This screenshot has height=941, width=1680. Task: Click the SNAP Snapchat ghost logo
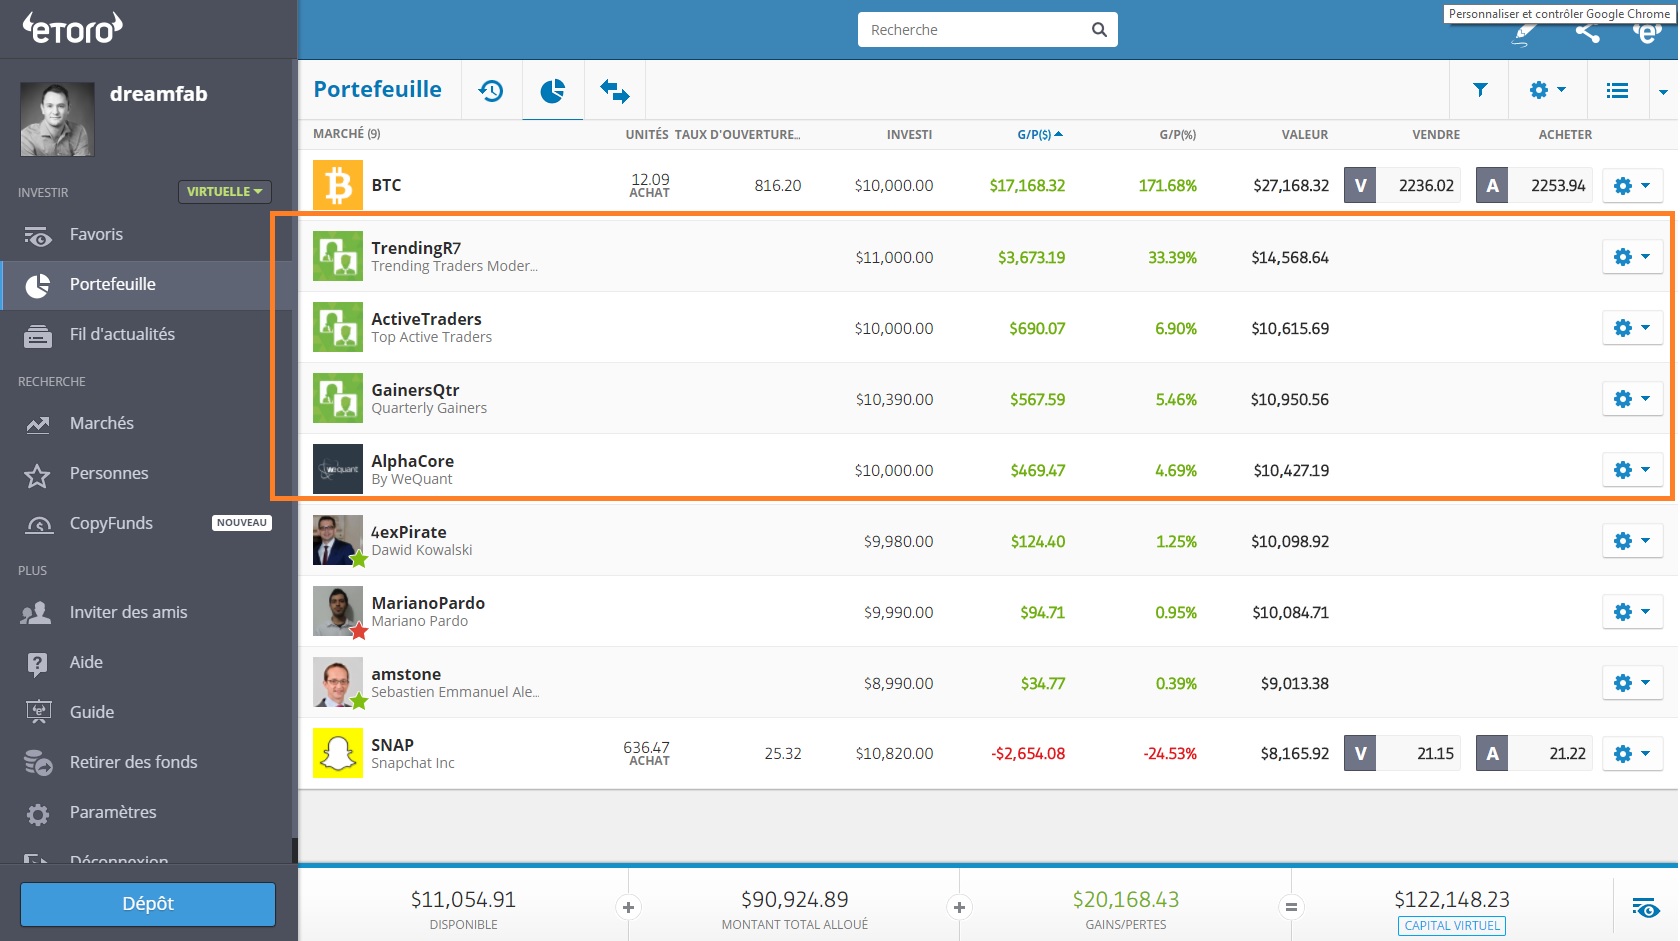(338, 753)
